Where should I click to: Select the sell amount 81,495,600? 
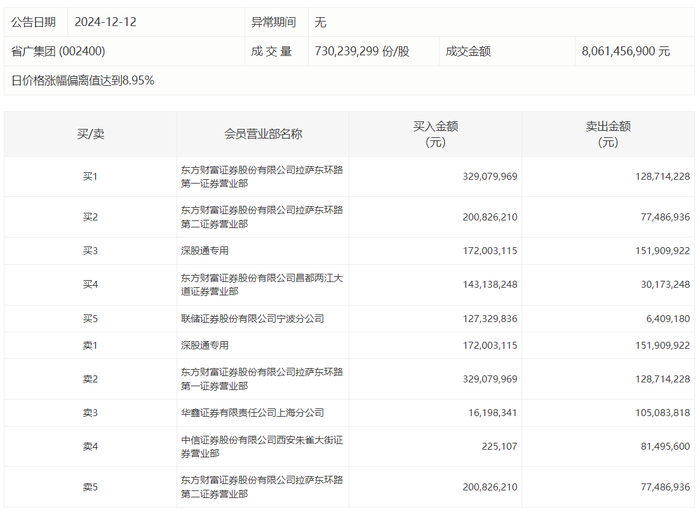(x=665, y=446)
